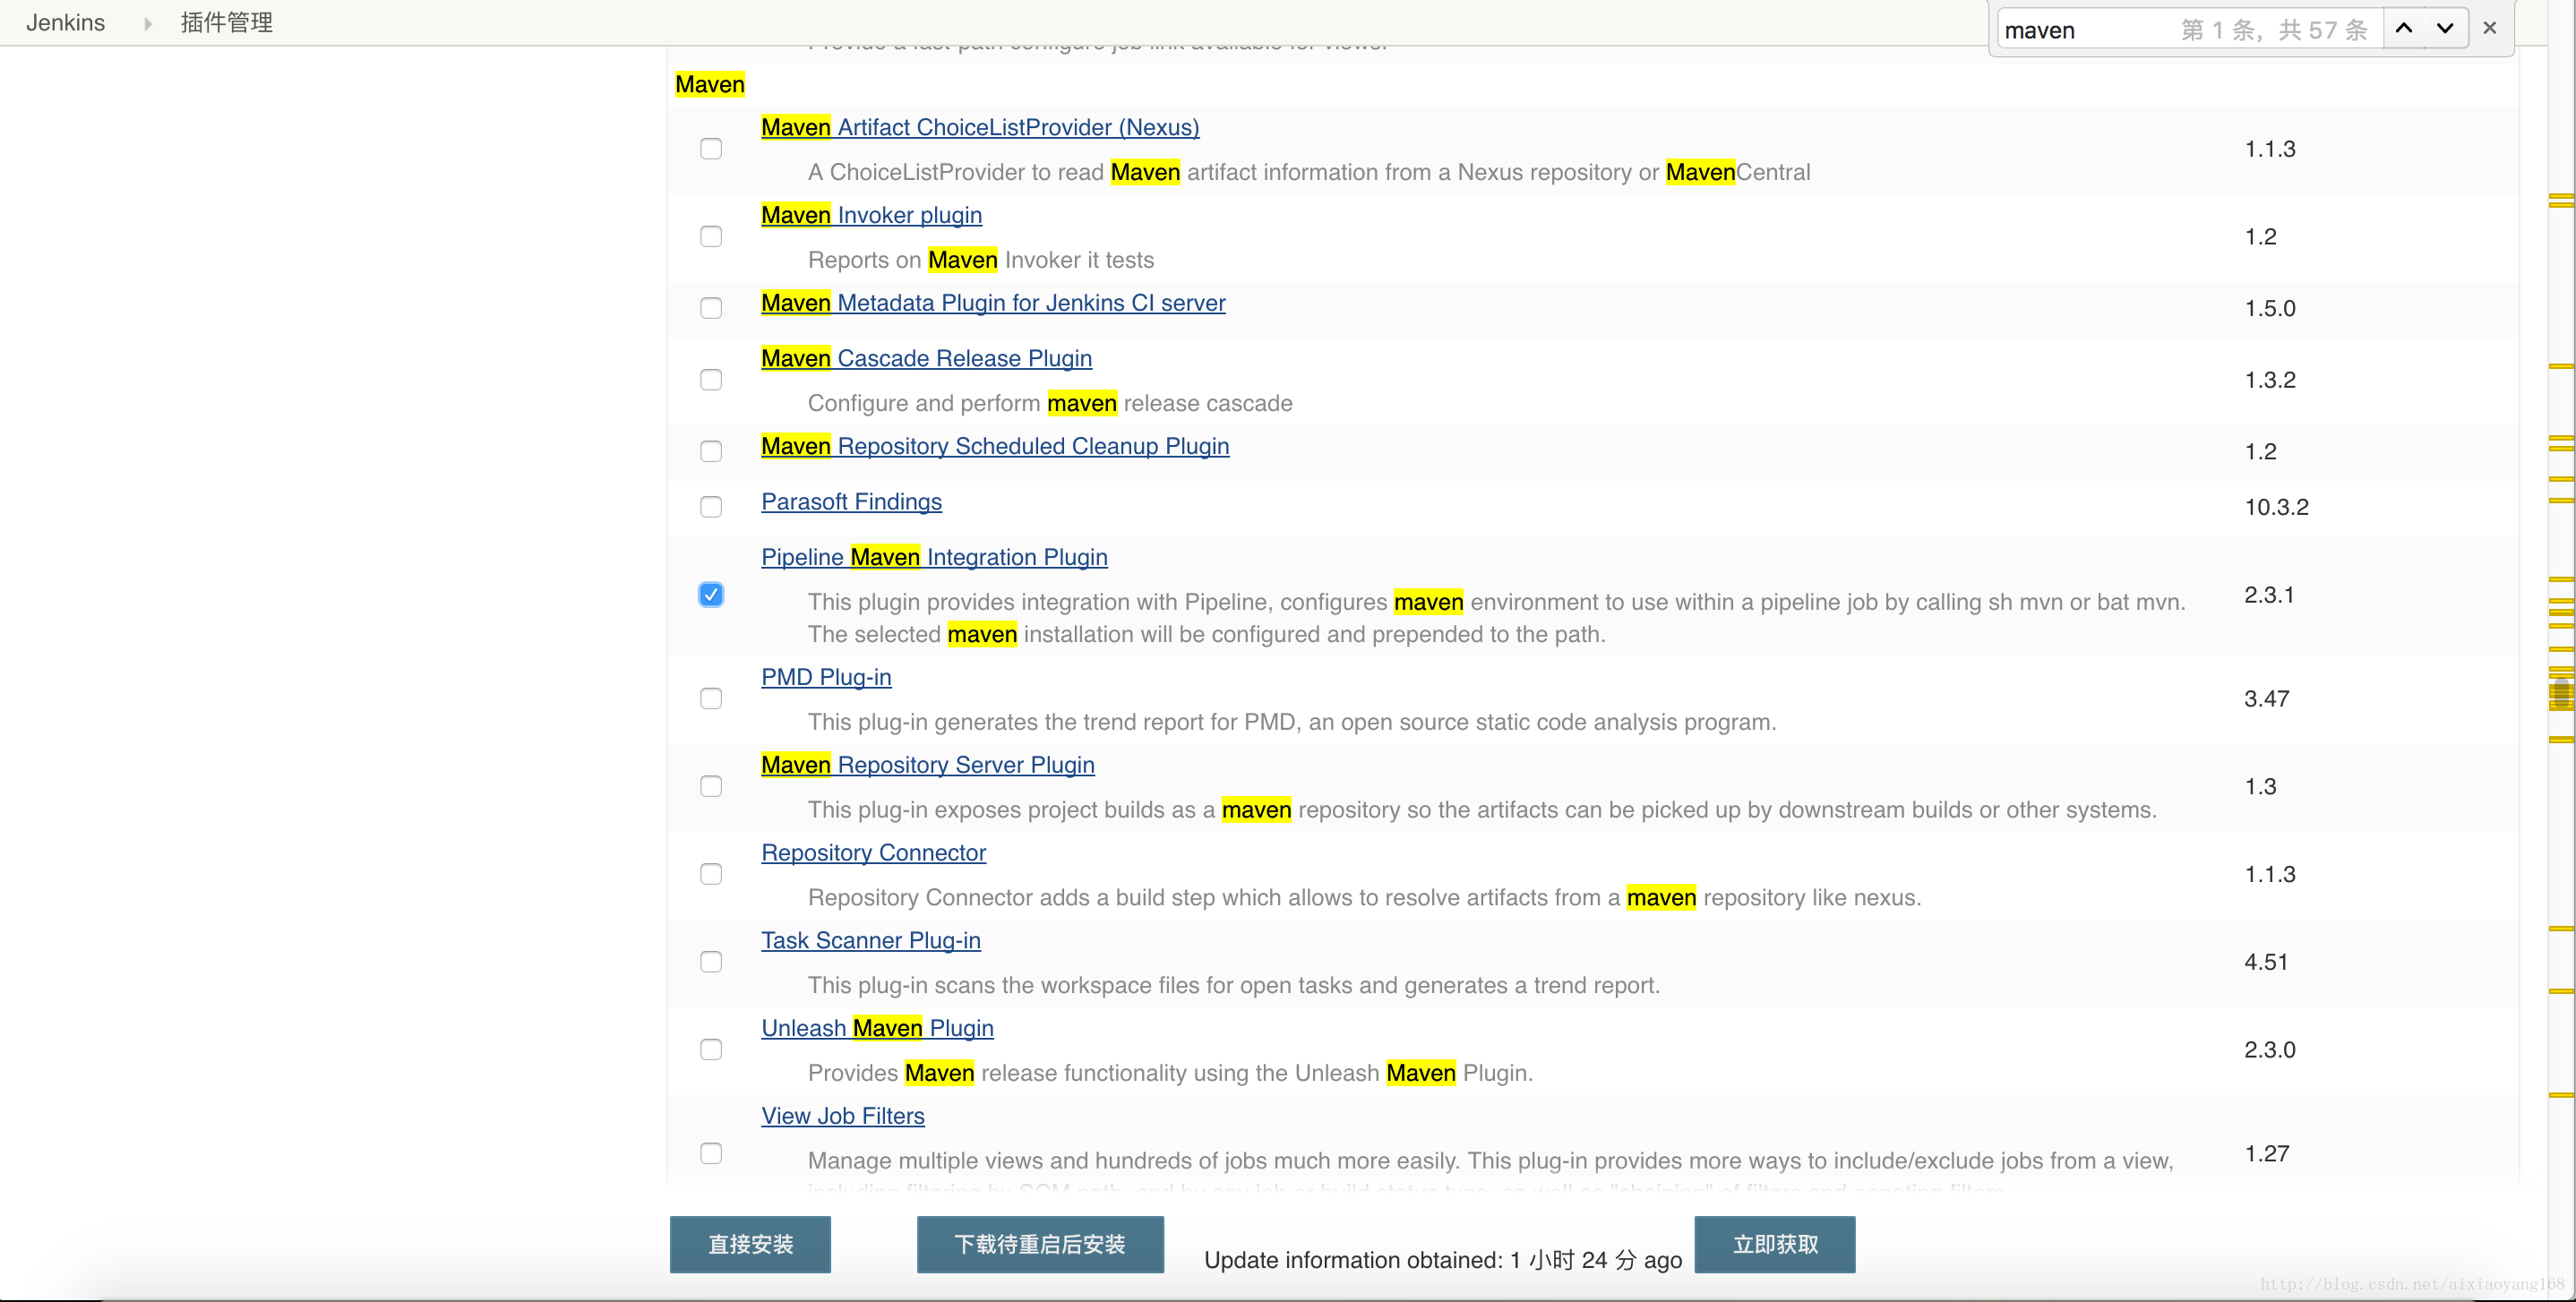Click find result count '第 1 条, 共 57 条'

tap(2274, 30)
